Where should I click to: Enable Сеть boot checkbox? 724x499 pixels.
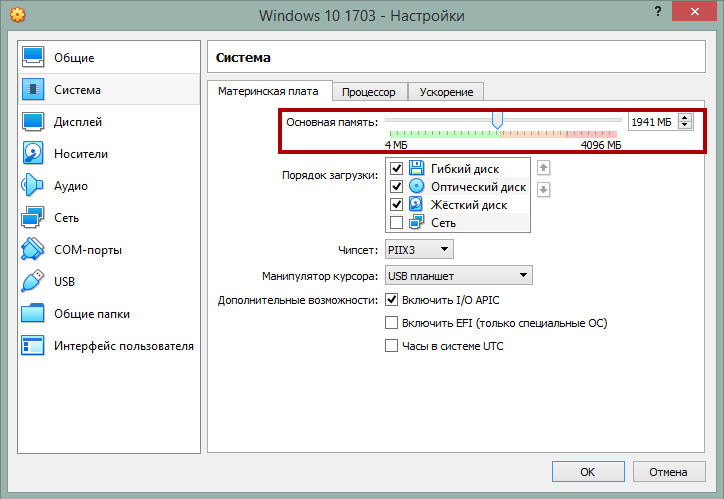coord(396,222)
